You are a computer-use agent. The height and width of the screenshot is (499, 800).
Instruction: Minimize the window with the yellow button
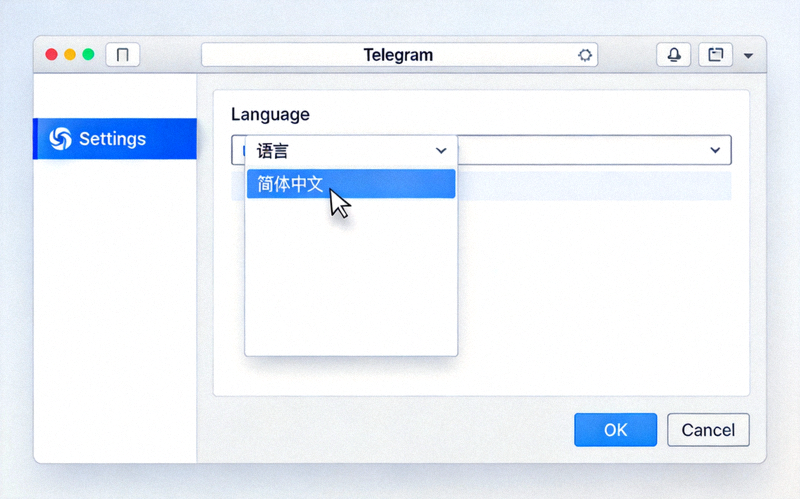[x=70, y=55]
